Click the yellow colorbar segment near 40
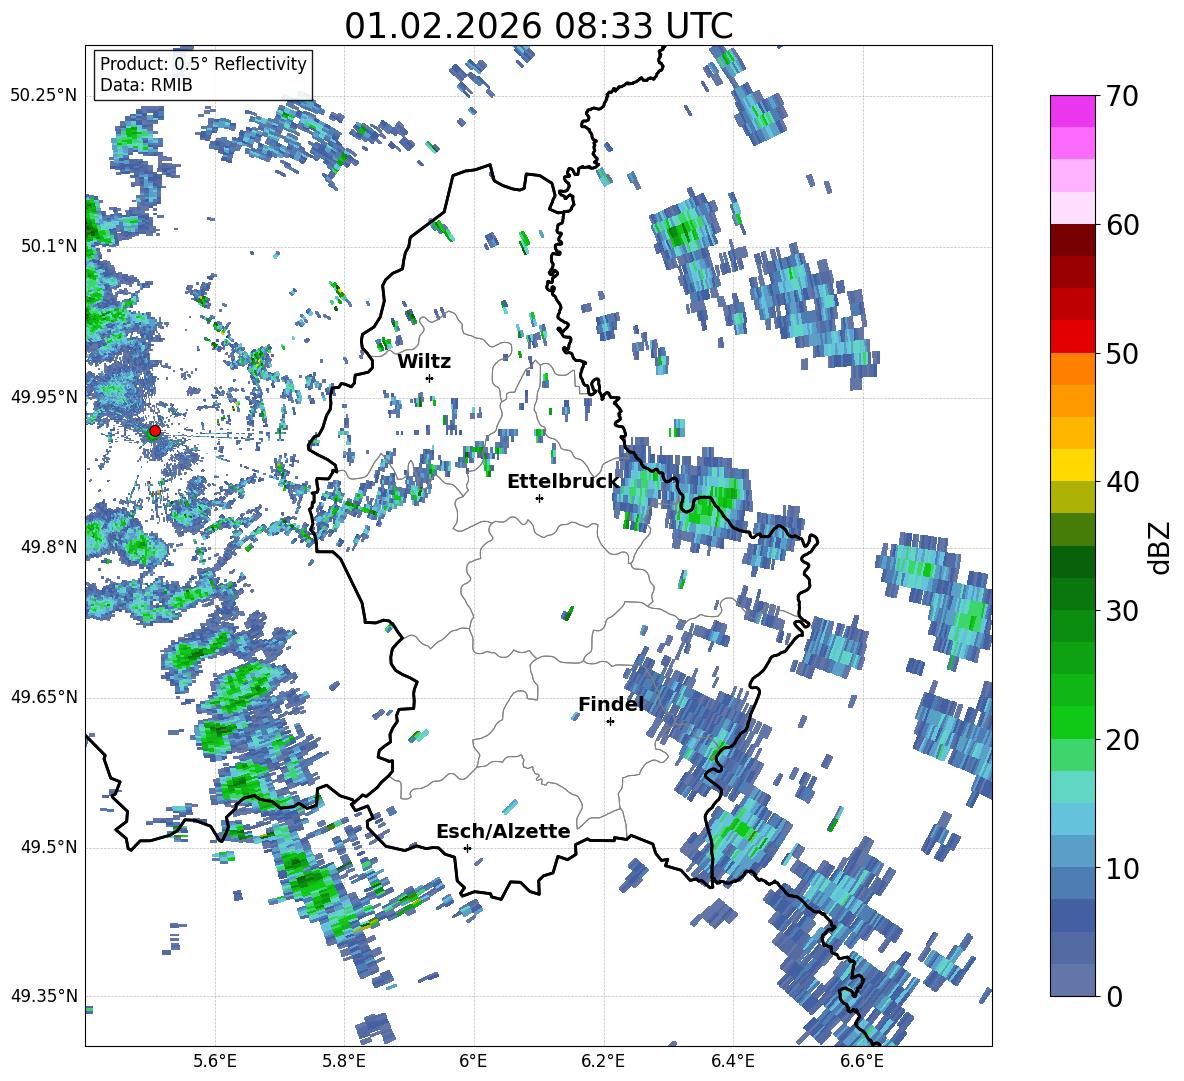This screenshot has width=1184, height=1081. (x=1072, y=465)
